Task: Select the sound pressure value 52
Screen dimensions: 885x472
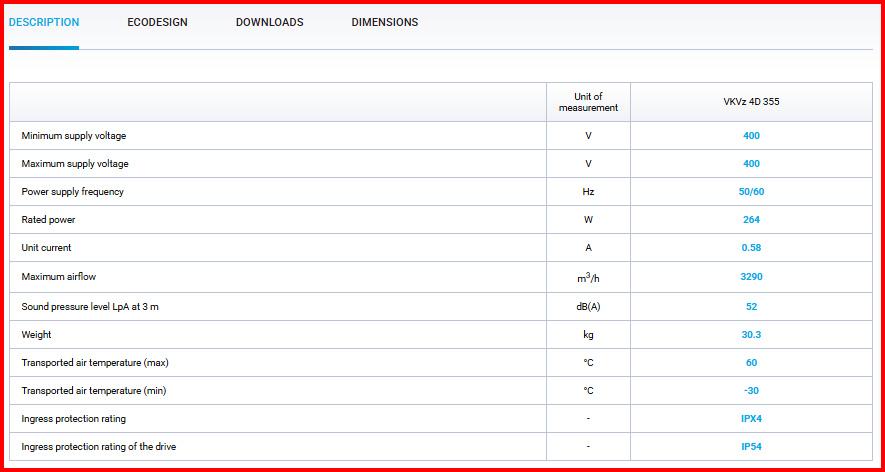Action: 751,307
